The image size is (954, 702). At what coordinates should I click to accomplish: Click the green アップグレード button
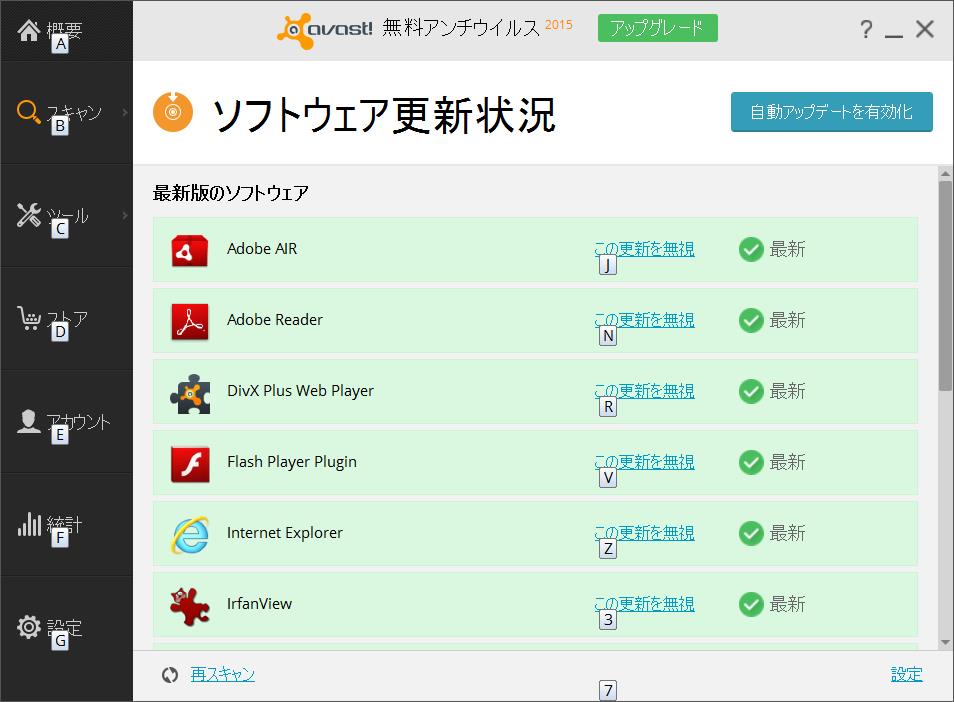coord(658,28)
